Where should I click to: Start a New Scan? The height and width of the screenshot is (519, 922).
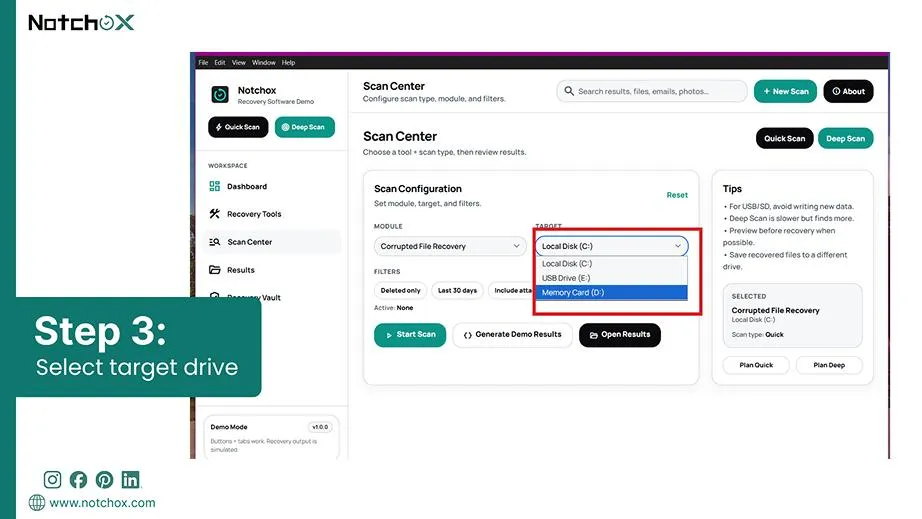pos(785,91)
